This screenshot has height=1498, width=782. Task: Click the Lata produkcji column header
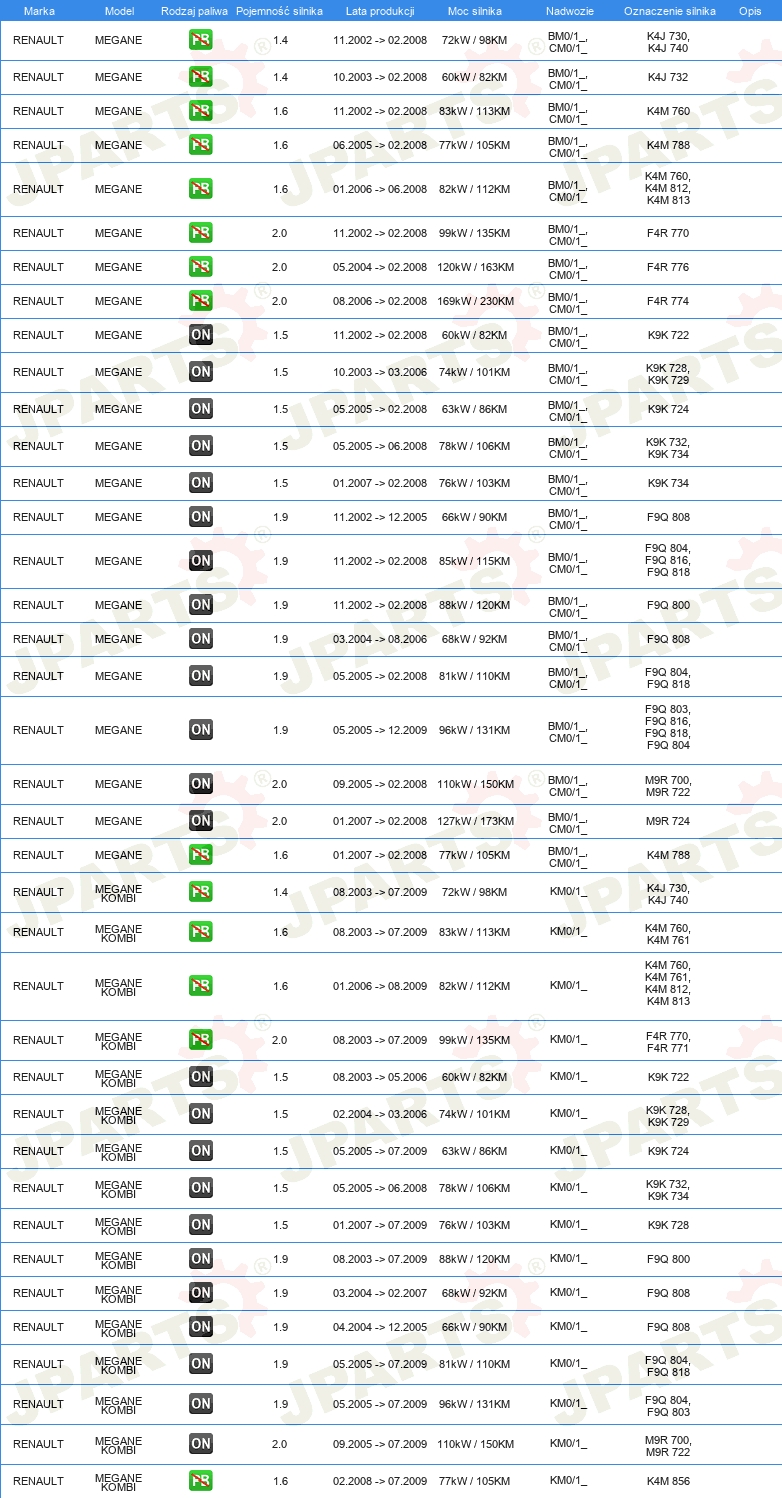pyautogui.click(x=380, y=11)
